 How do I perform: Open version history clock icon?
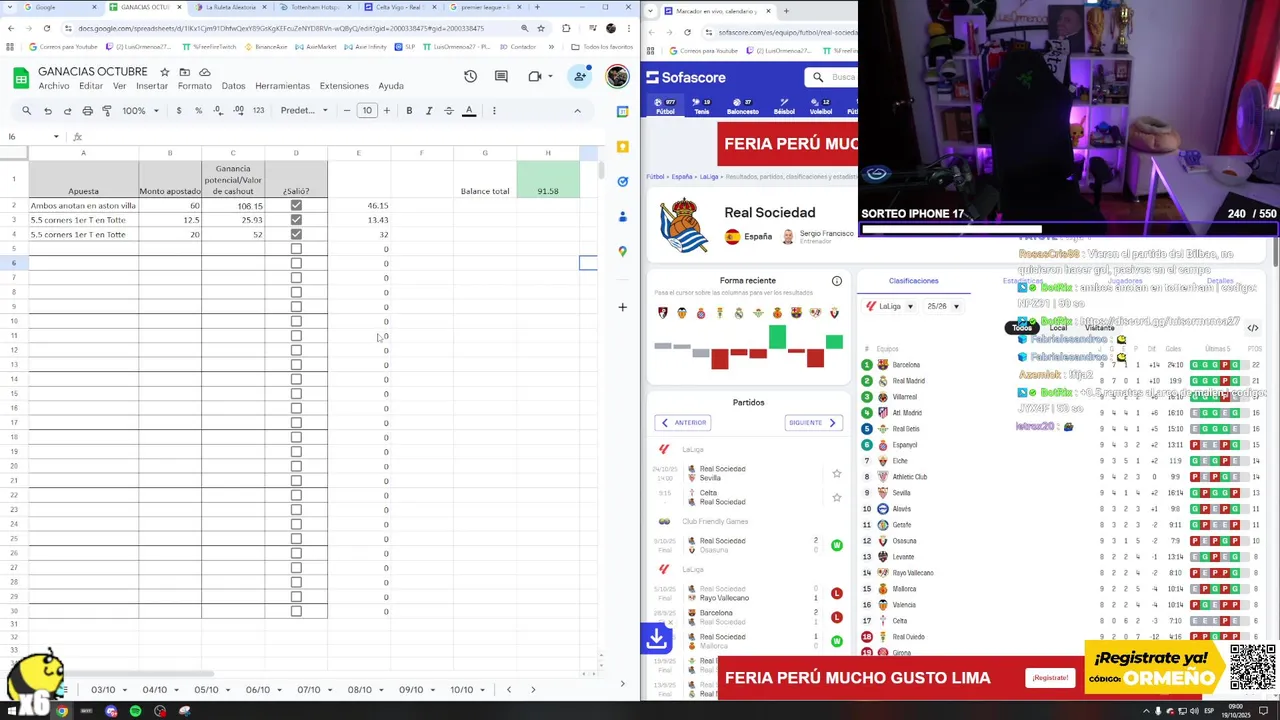pos(470,77)
